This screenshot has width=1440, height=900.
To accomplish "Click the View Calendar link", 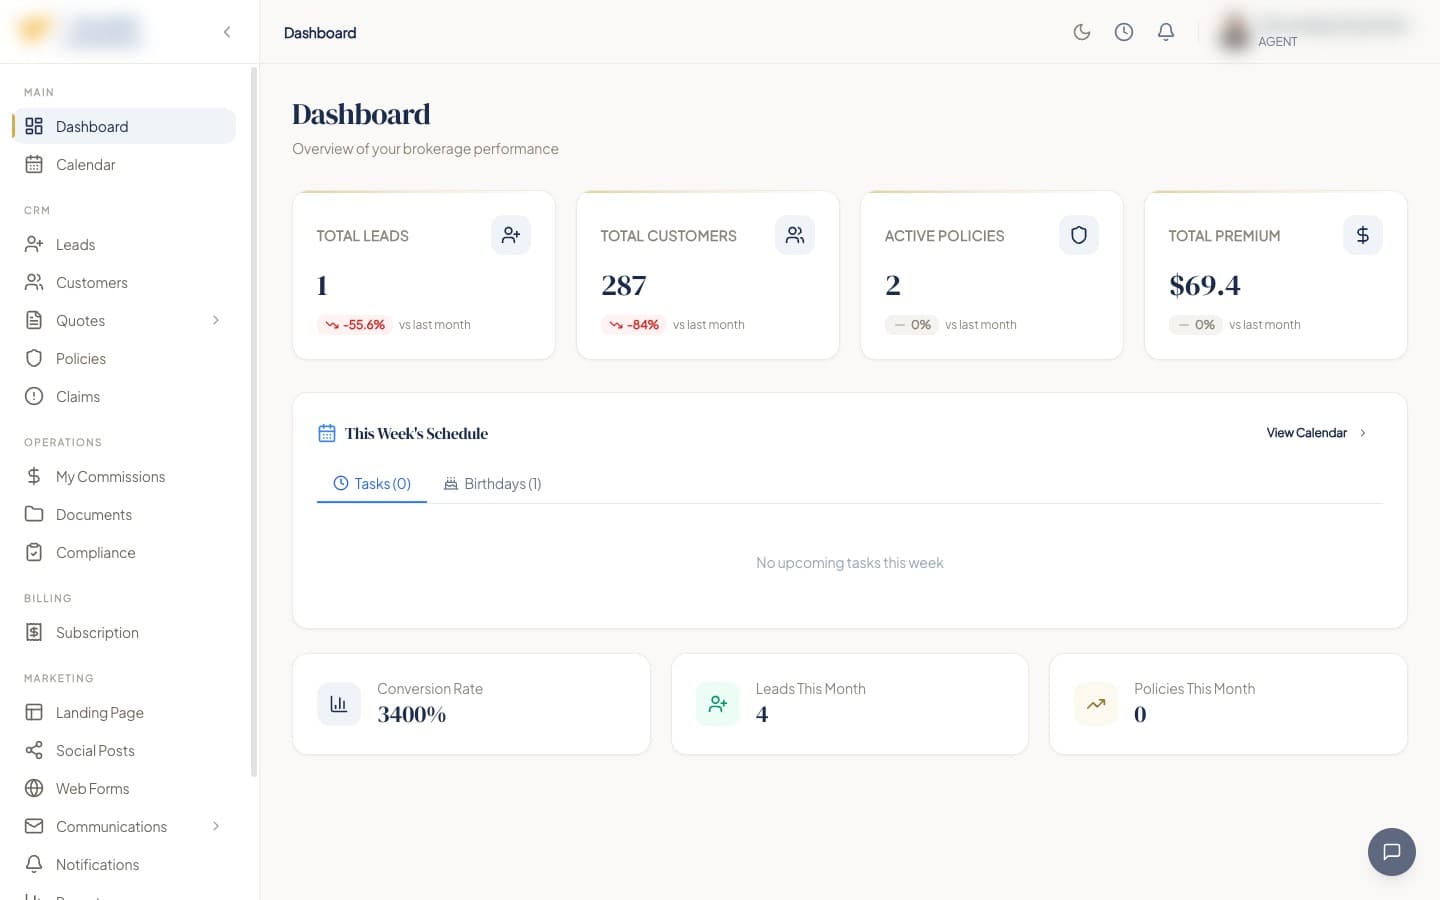I will click(1316, 433).
